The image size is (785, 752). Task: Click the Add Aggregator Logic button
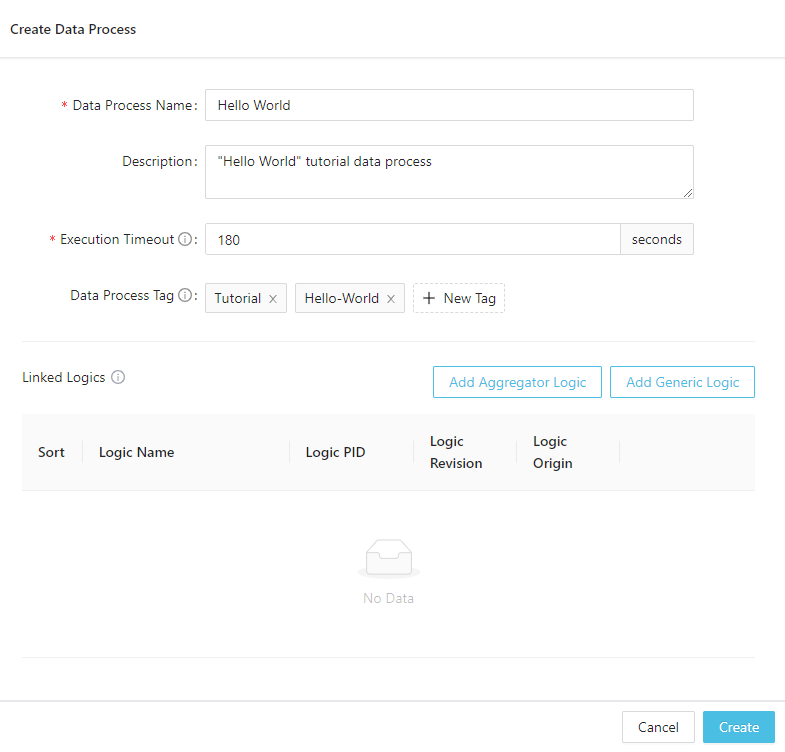pyautogui.click(x=517, y=382)
